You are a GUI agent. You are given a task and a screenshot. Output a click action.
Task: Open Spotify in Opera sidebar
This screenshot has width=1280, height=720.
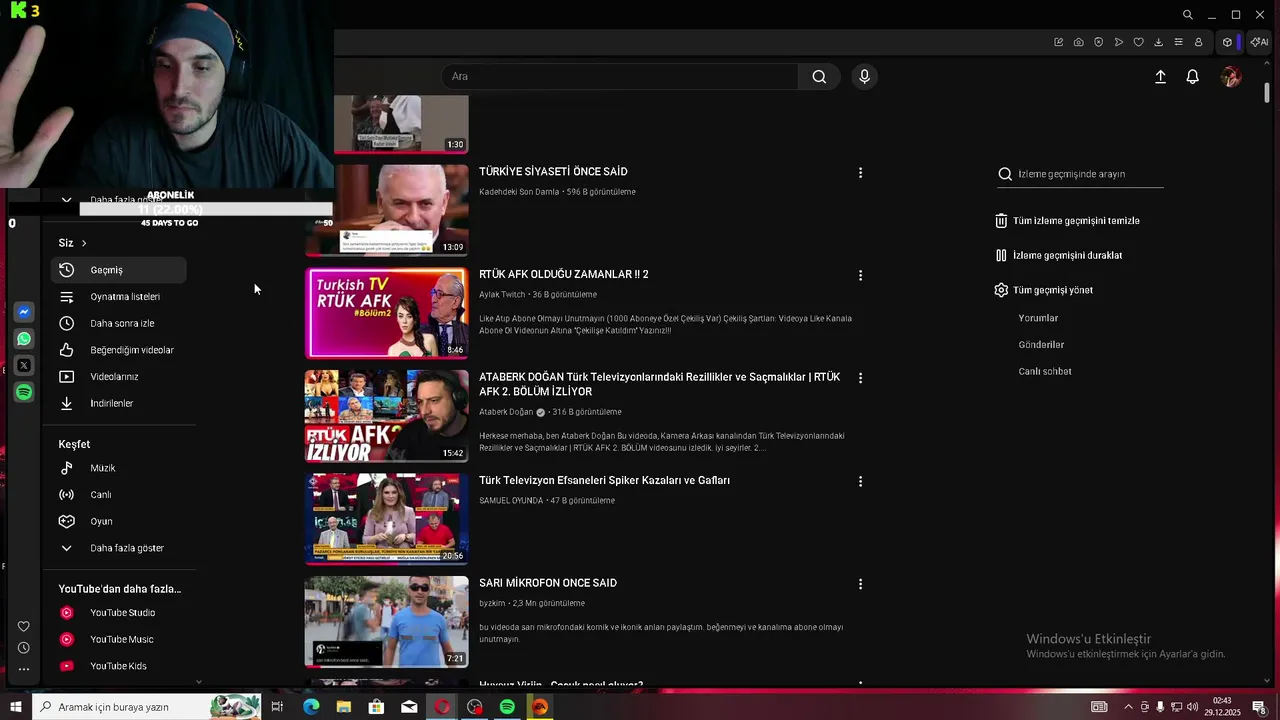point(24,392)
